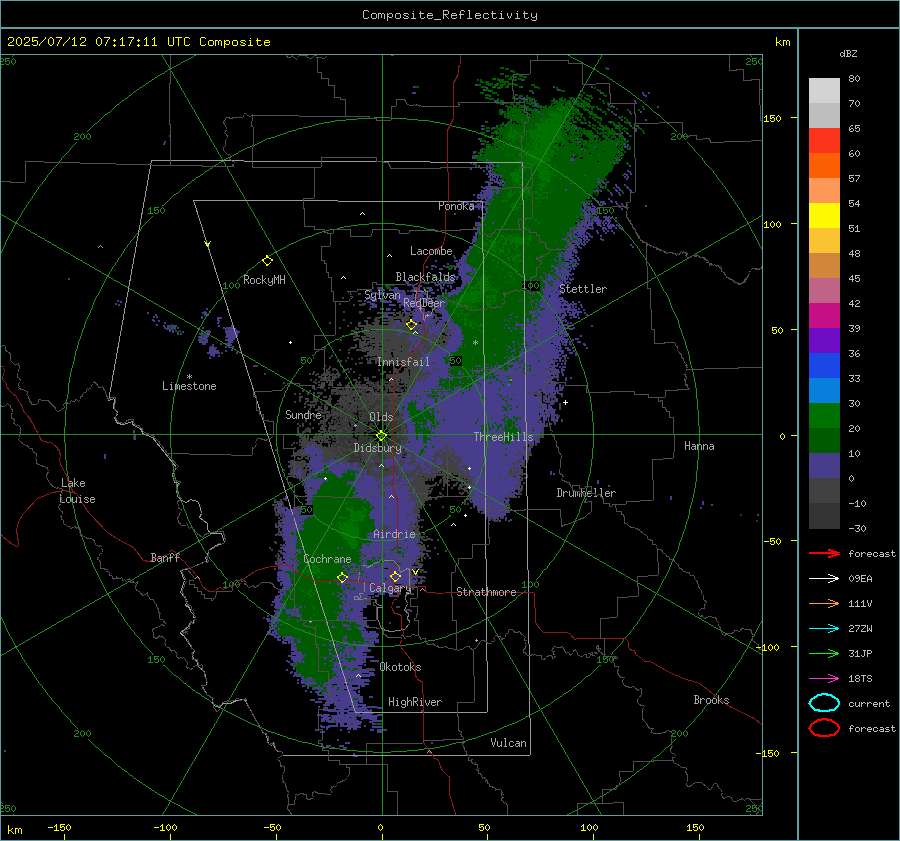Select the red 65 dBZ color swatch
Viewport: 900px width, 841px height.
point(824,140)
